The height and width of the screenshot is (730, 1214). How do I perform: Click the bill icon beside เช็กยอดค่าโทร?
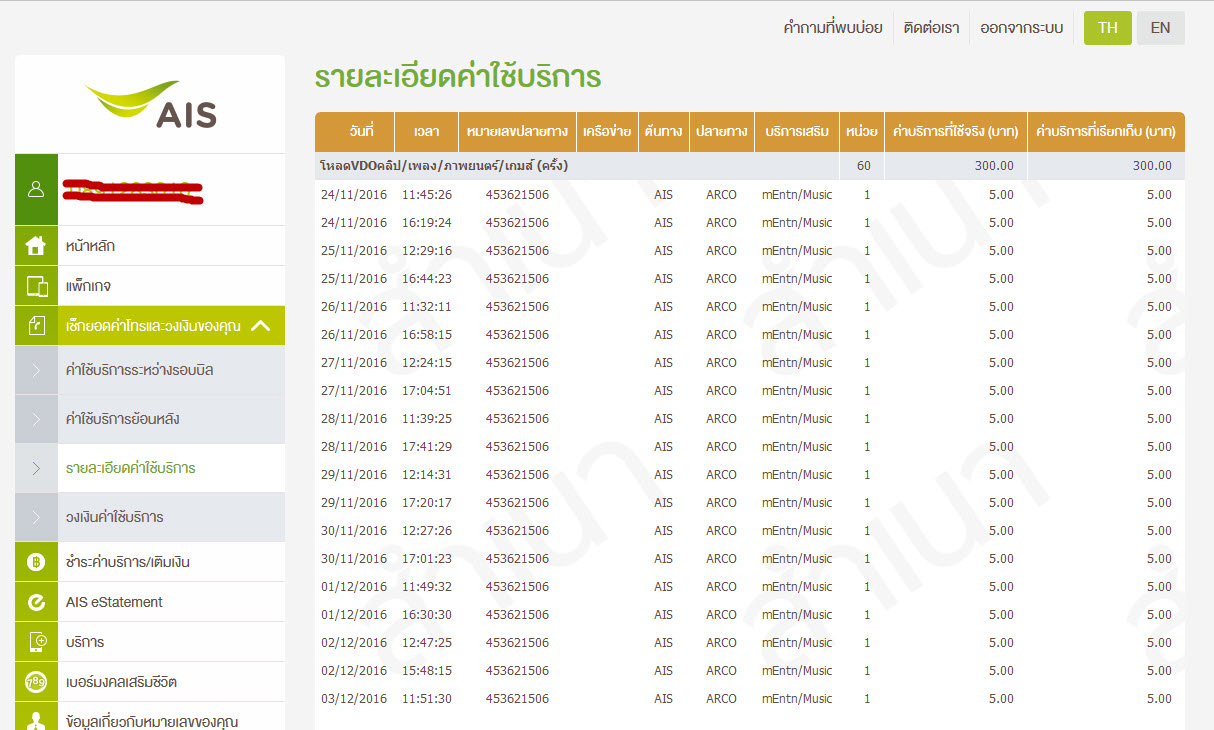pos(36,326)
